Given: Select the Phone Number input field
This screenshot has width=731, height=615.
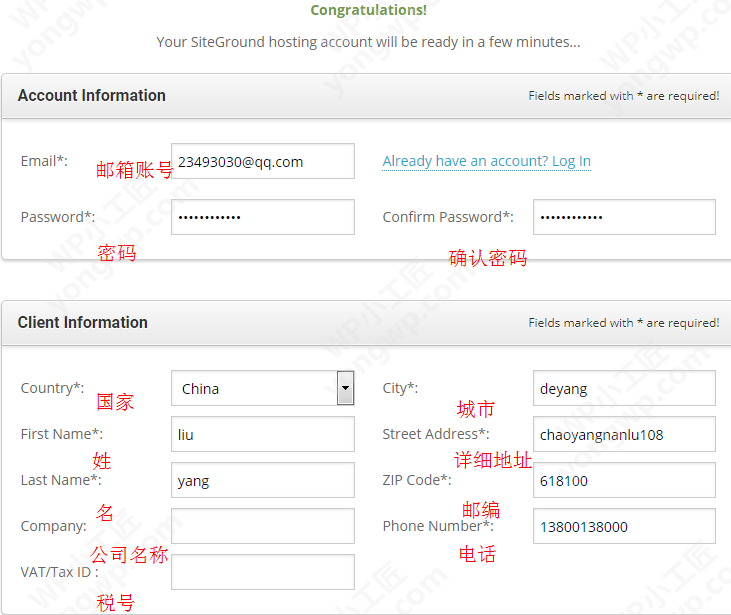Looking at the screenshot, I should (x=624, y=526).
